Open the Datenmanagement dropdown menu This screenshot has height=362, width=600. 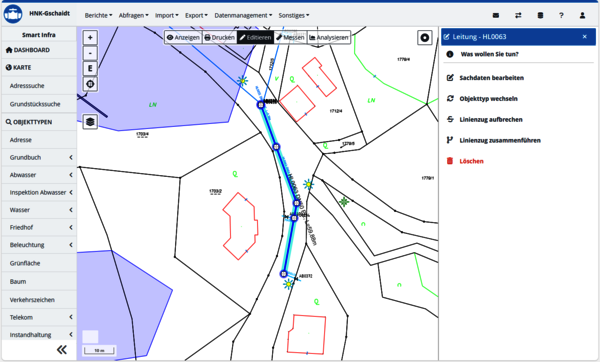(243, 15)
